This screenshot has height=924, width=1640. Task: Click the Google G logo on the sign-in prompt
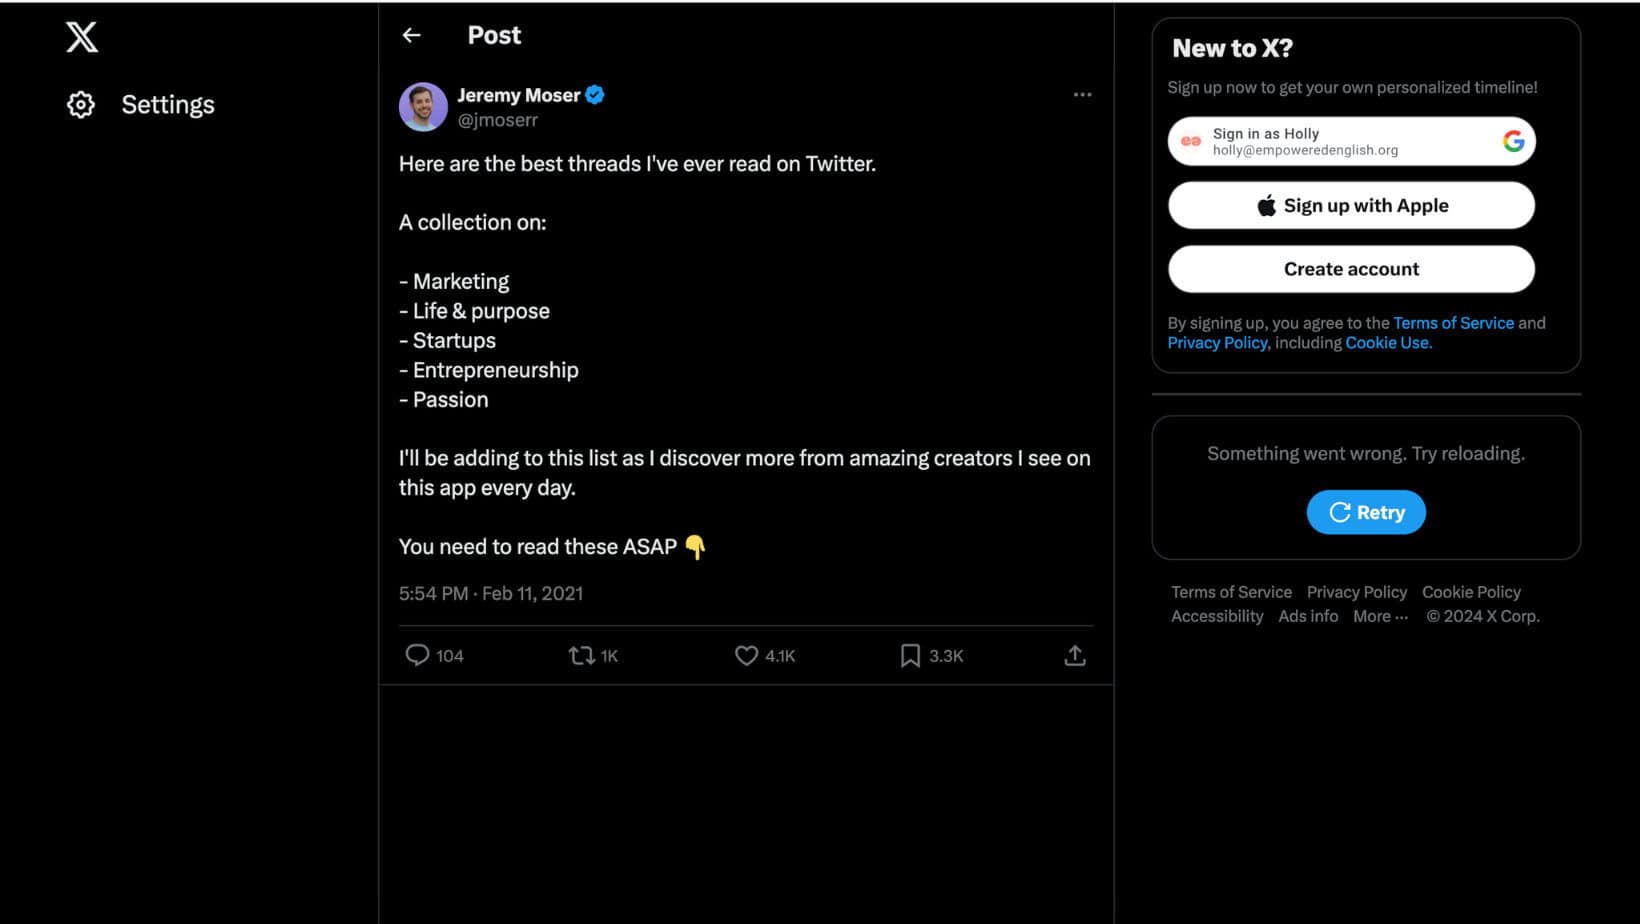click(x=1513, y=141)
